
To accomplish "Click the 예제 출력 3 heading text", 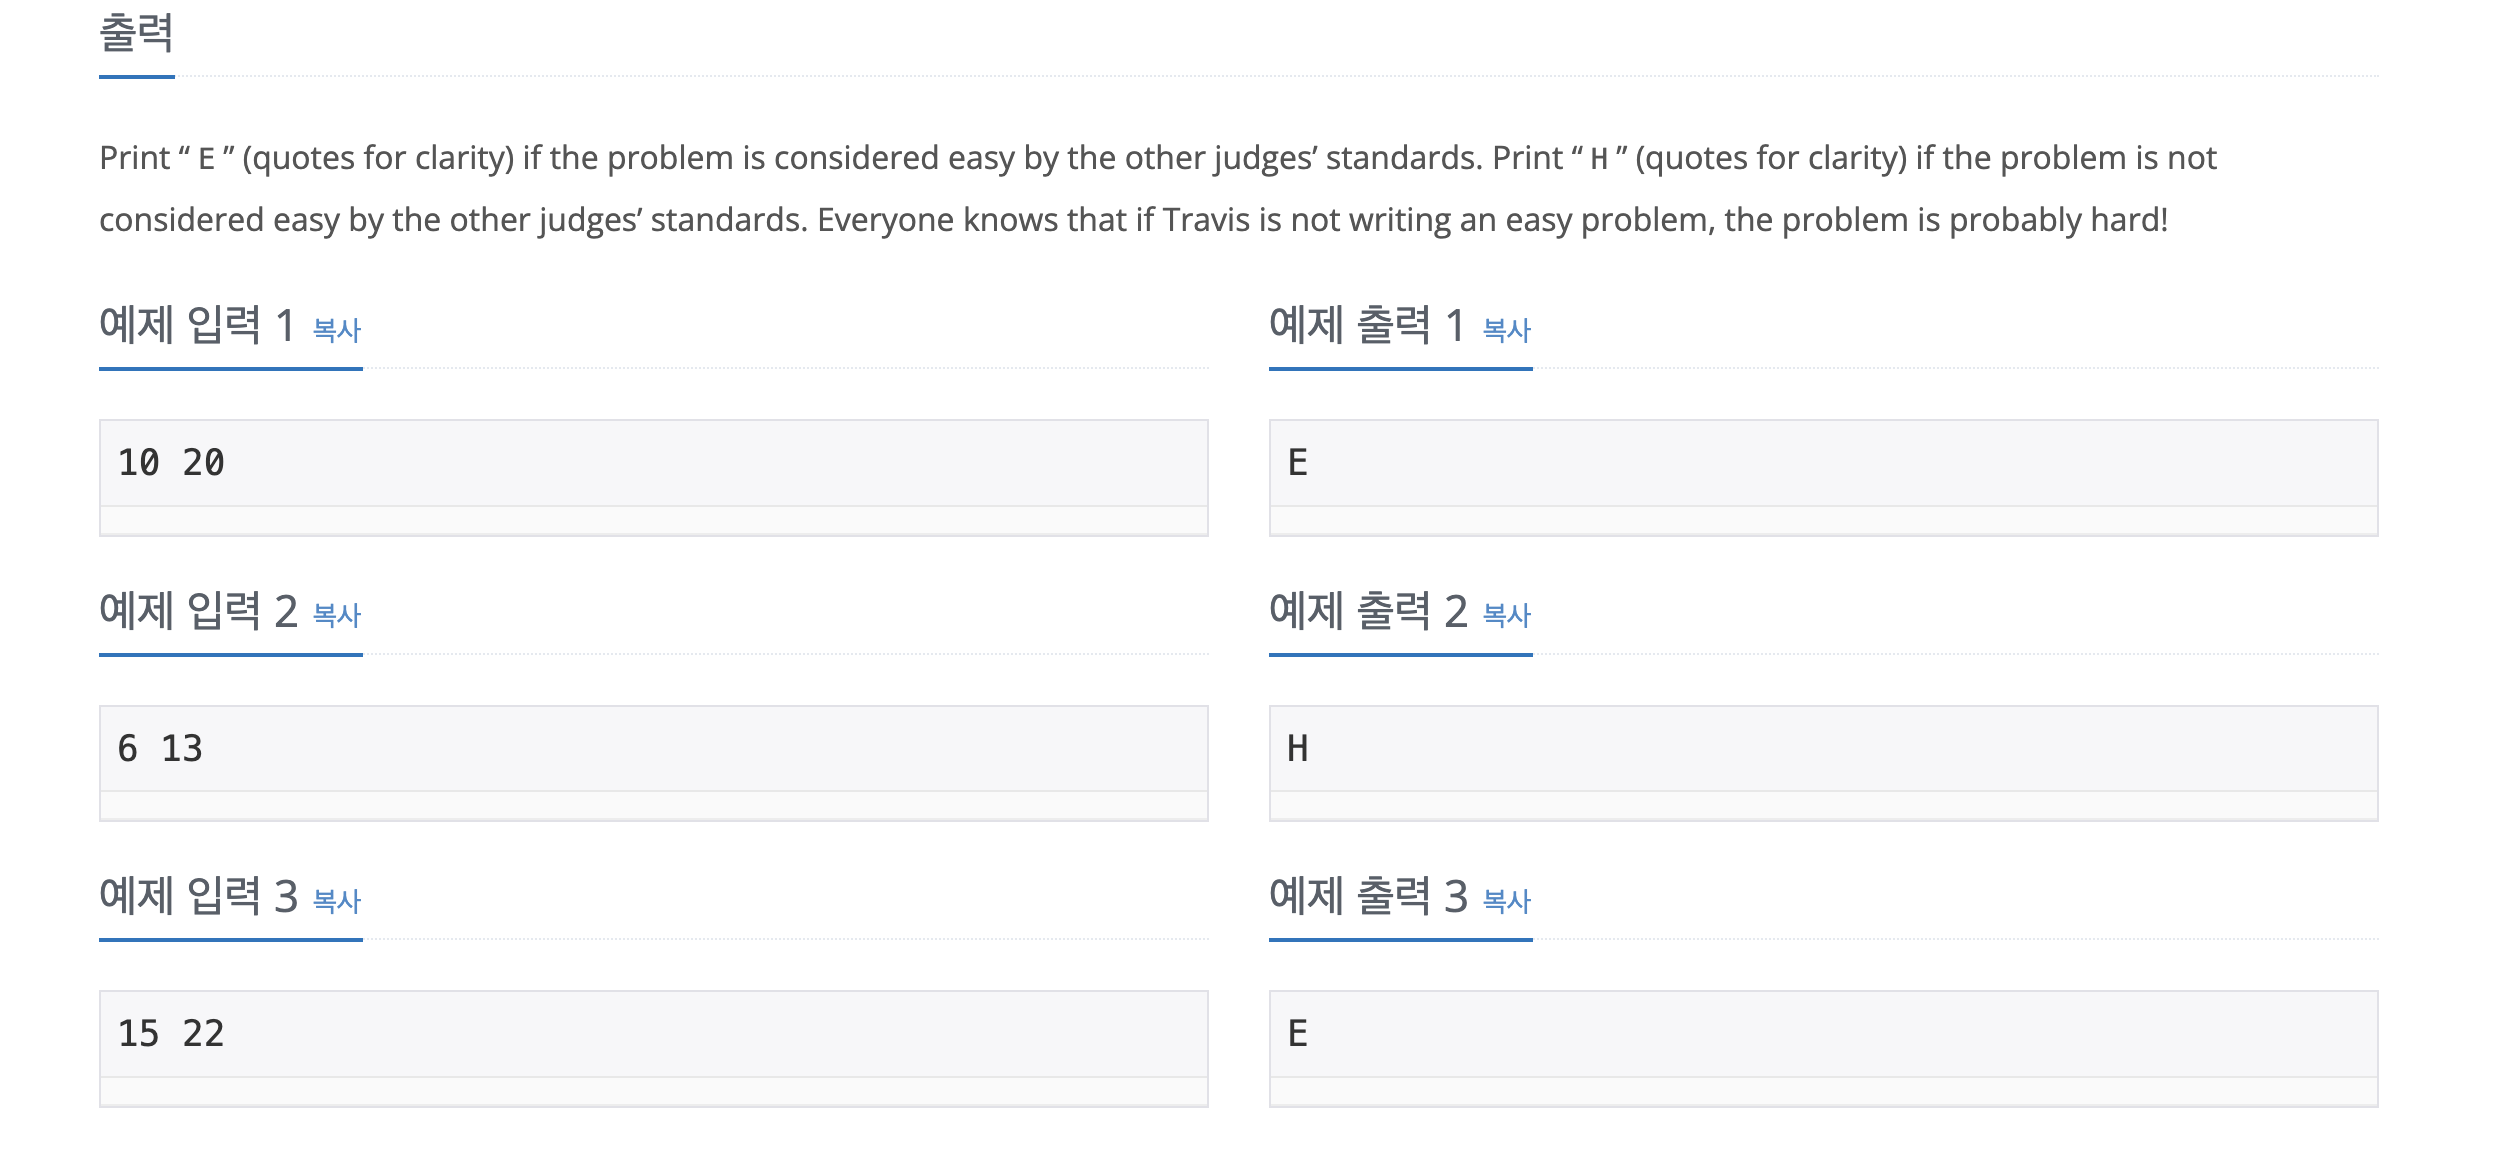I will [x=1366, y=896].
